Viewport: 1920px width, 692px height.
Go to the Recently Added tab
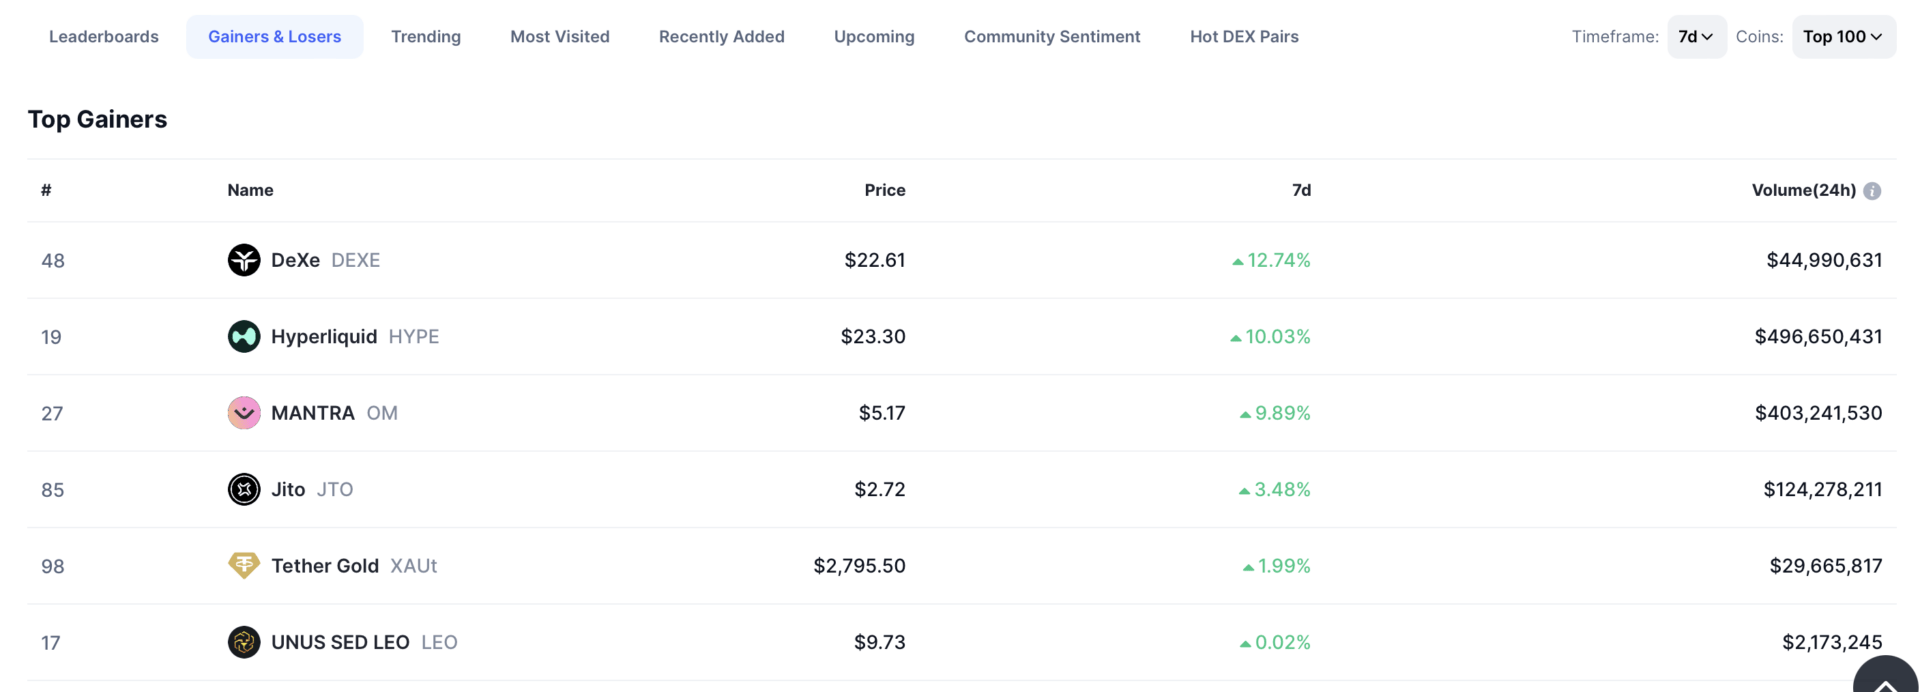[x=721, y=37]
